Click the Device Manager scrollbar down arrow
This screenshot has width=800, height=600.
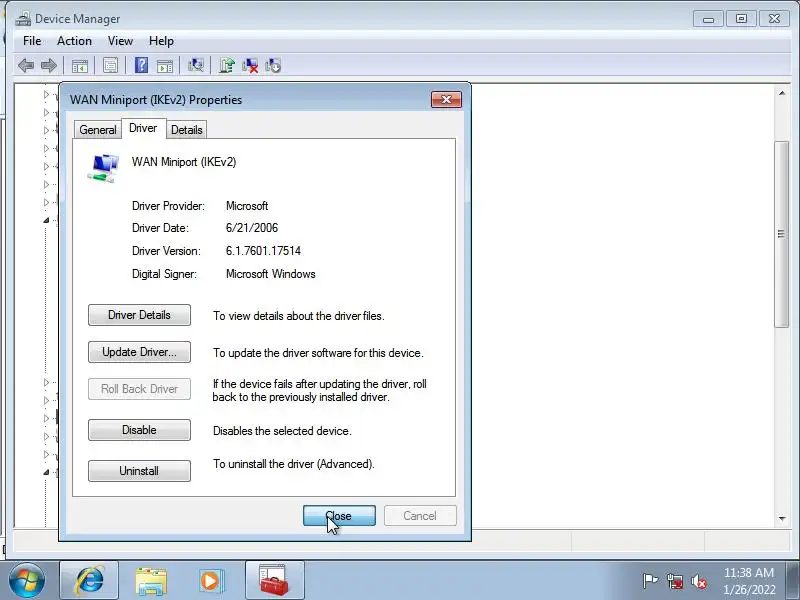pos(782,518)
